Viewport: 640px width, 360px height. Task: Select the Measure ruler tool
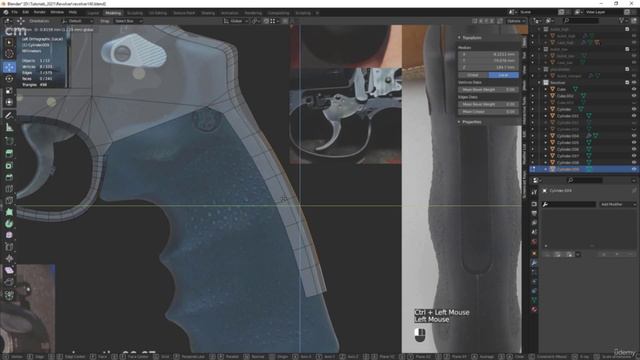coord(9,127)
